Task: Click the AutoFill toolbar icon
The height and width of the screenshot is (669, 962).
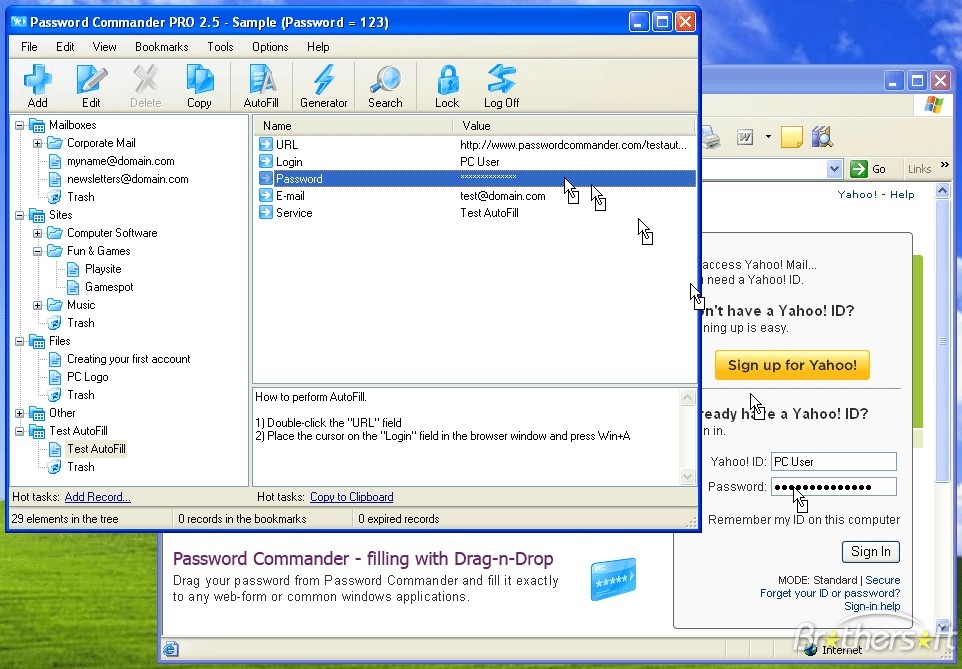Action: 261,80
